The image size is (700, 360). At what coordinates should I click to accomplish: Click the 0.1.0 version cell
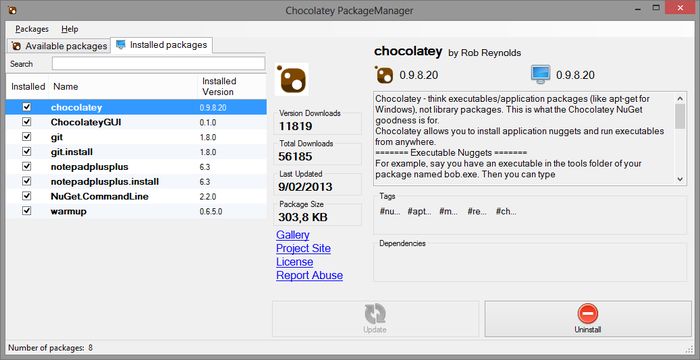click(208, 122)
